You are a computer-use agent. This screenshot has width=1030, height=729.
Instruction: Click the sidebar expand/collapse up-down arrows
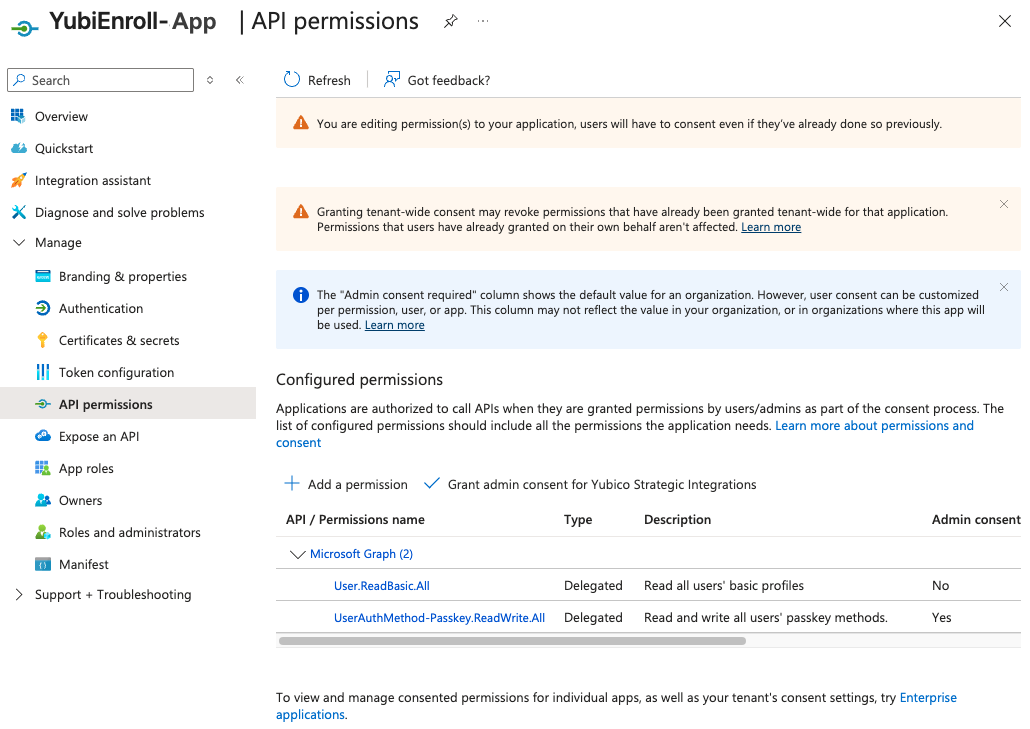coord(210,80)
